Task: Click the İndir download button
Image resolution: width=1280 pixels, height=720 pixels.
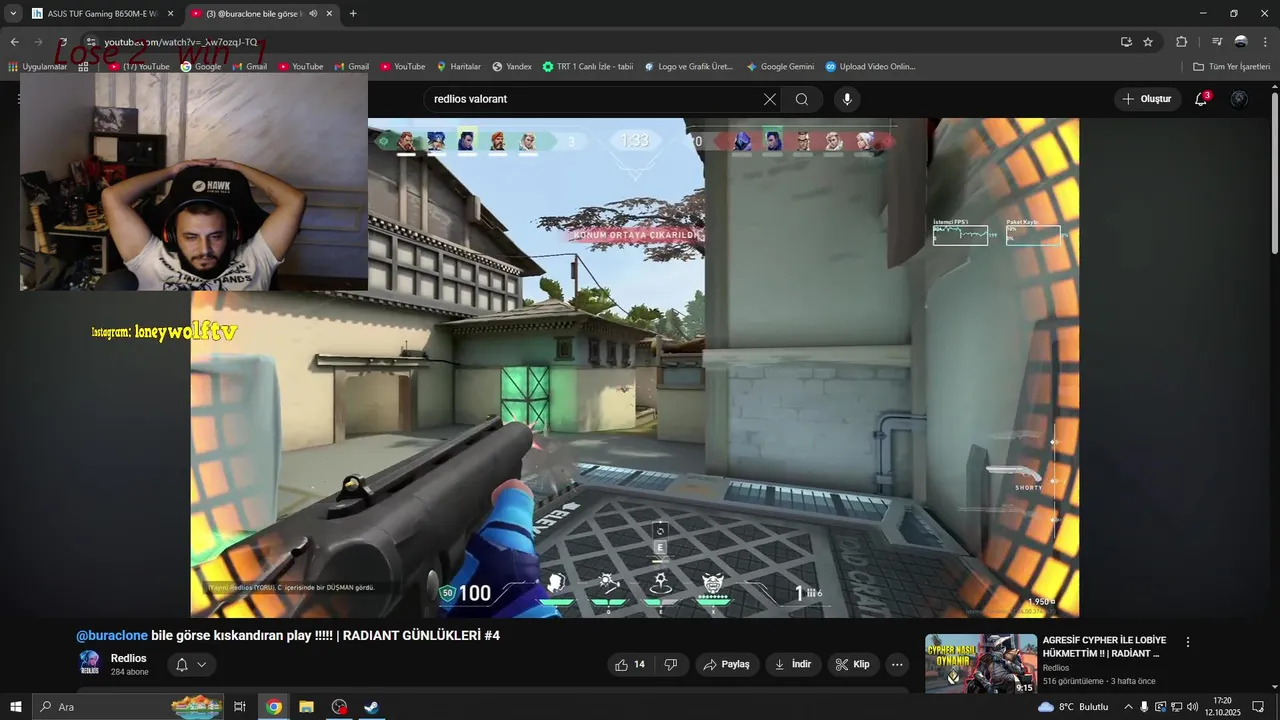Action: coord(793,664)
